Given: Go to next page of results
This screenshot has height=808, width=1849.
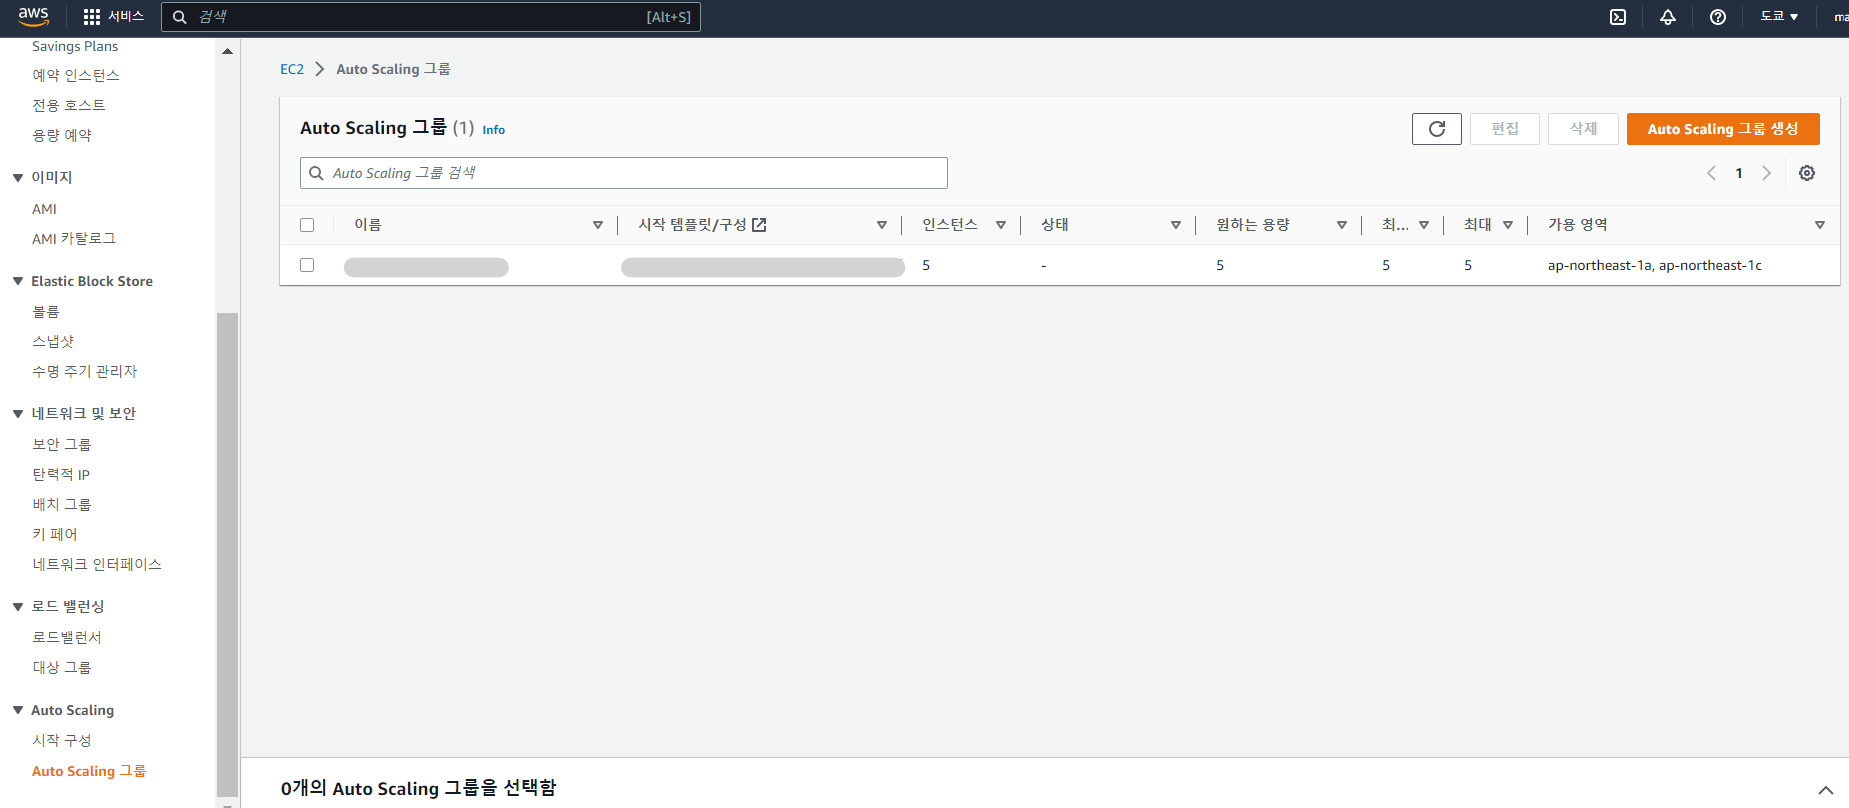Looking at the screenshot, I should pyautogui.click(x=1767, y=173).
